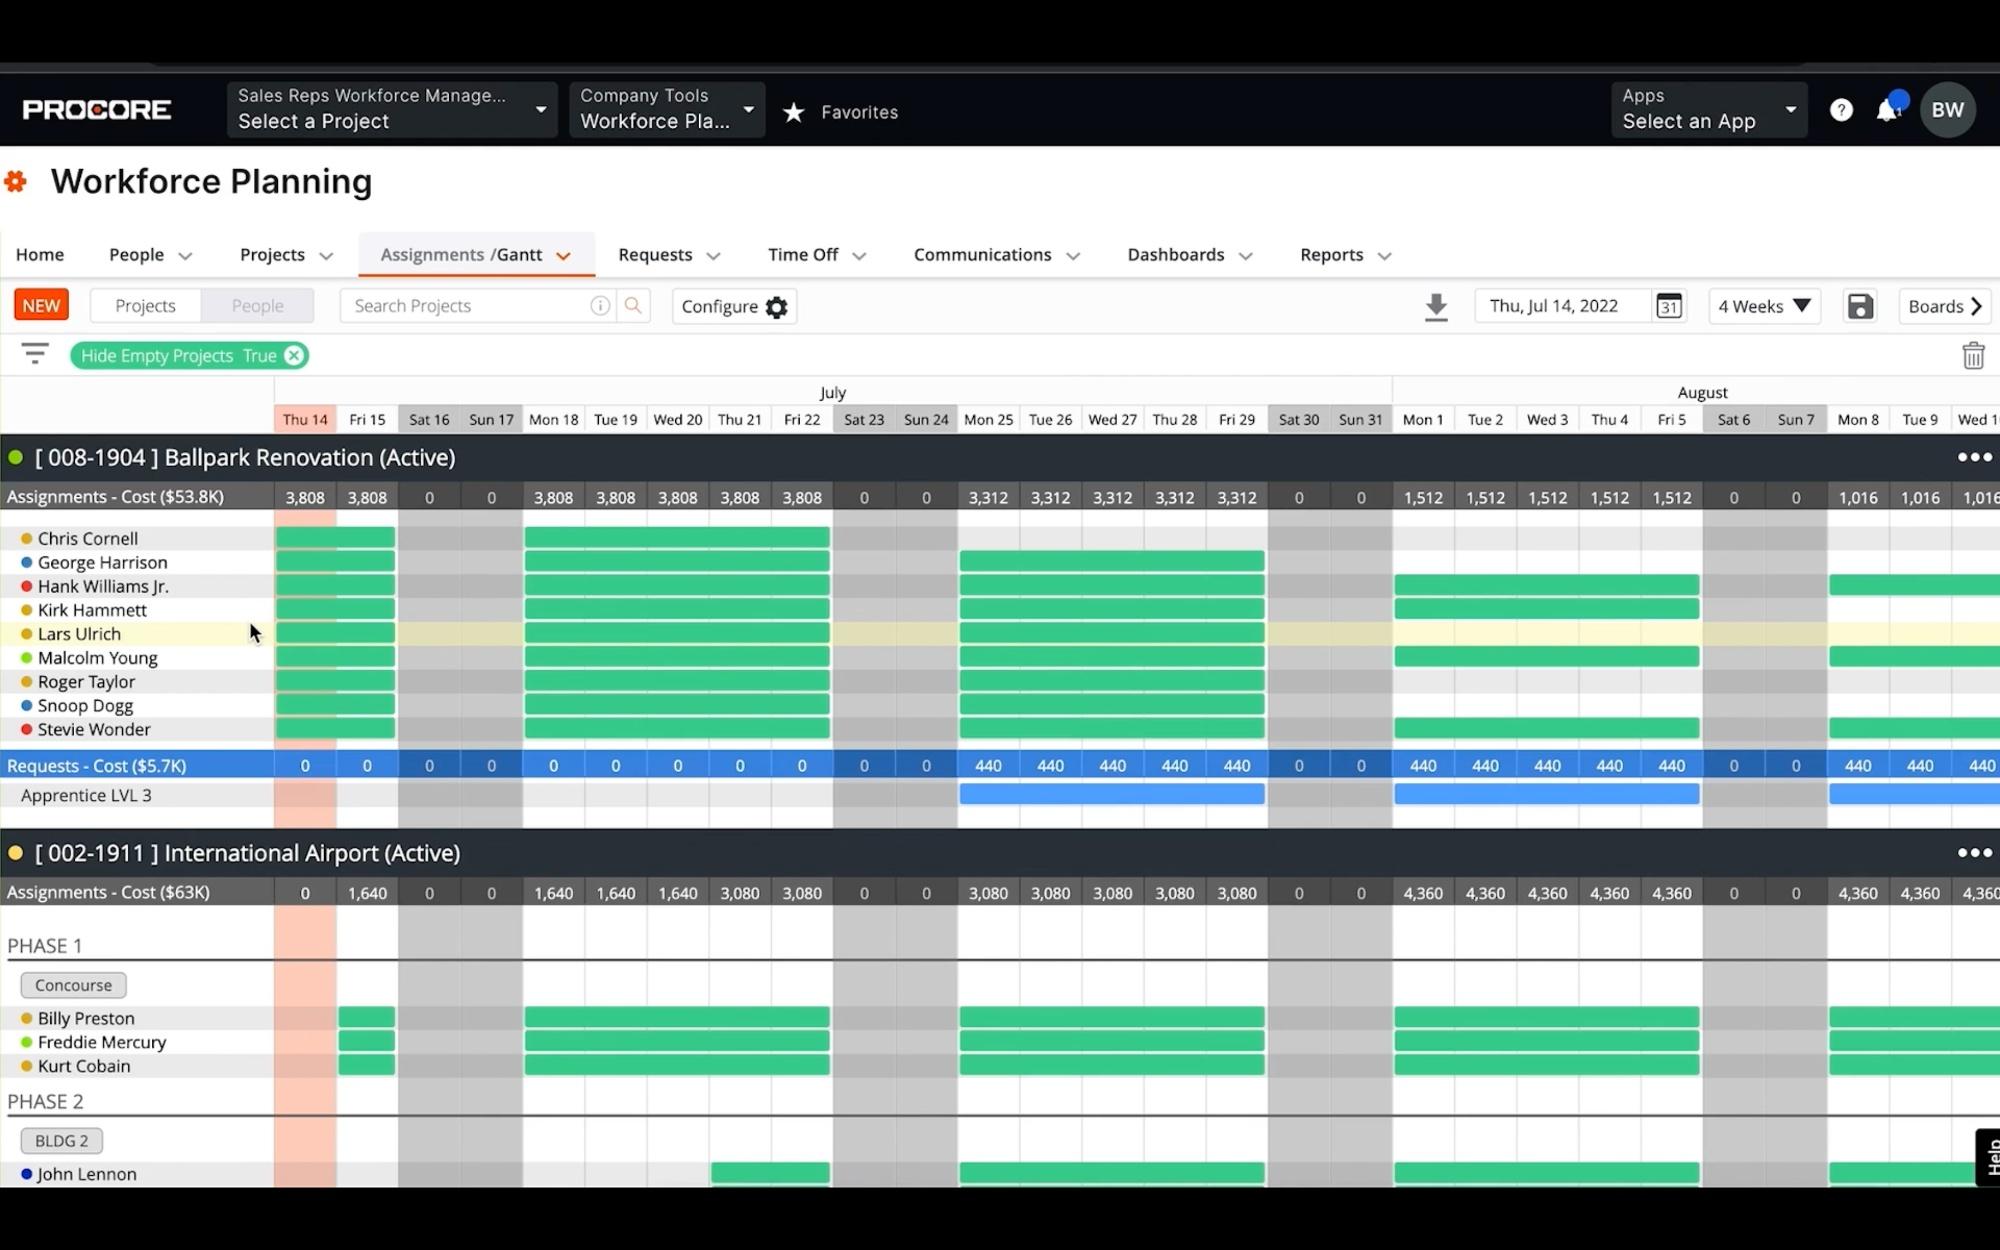This screenshot has width=2000, height=1250.
Task: Click the help question mark icon
Action: coord(1841,110)
